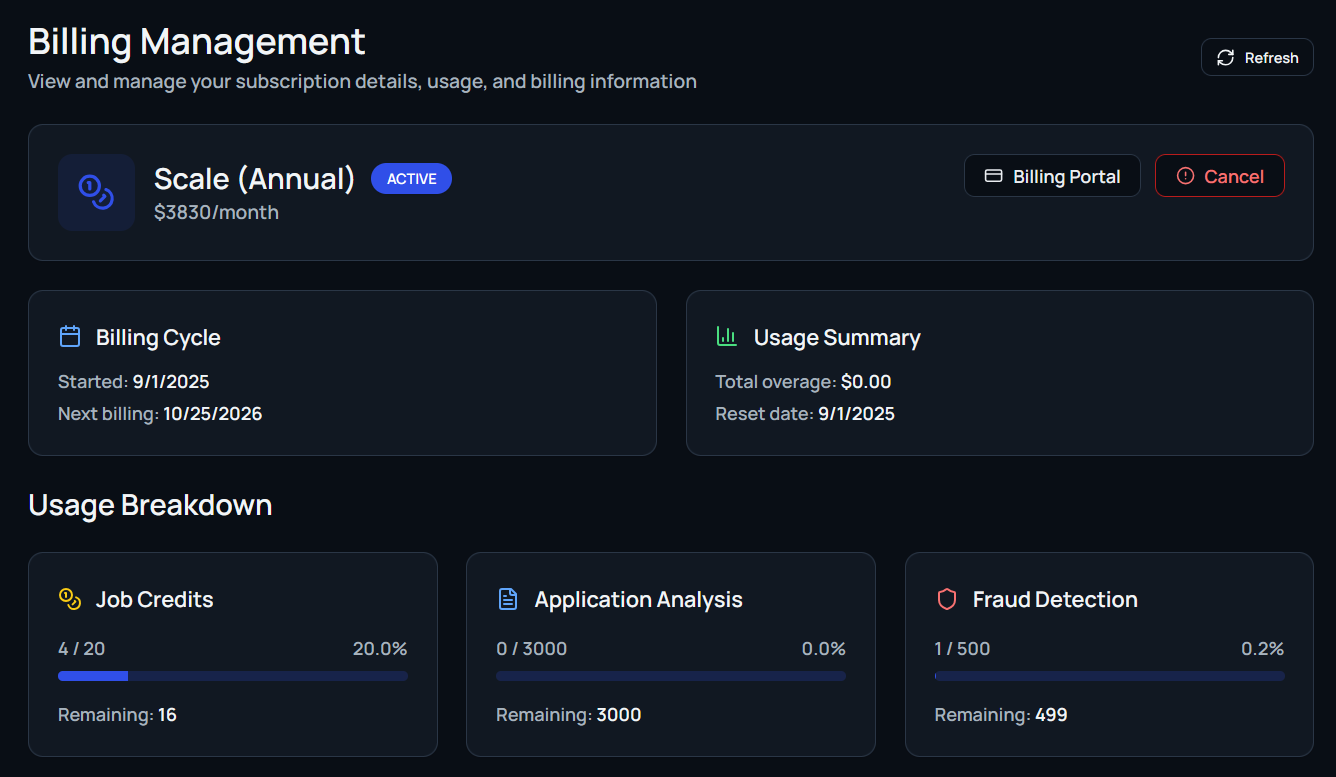The width and height of the screenshot is (1336, 777).
Task: Click the calendar icon beside Billing Cycle
Action: [x=70, y=337]
